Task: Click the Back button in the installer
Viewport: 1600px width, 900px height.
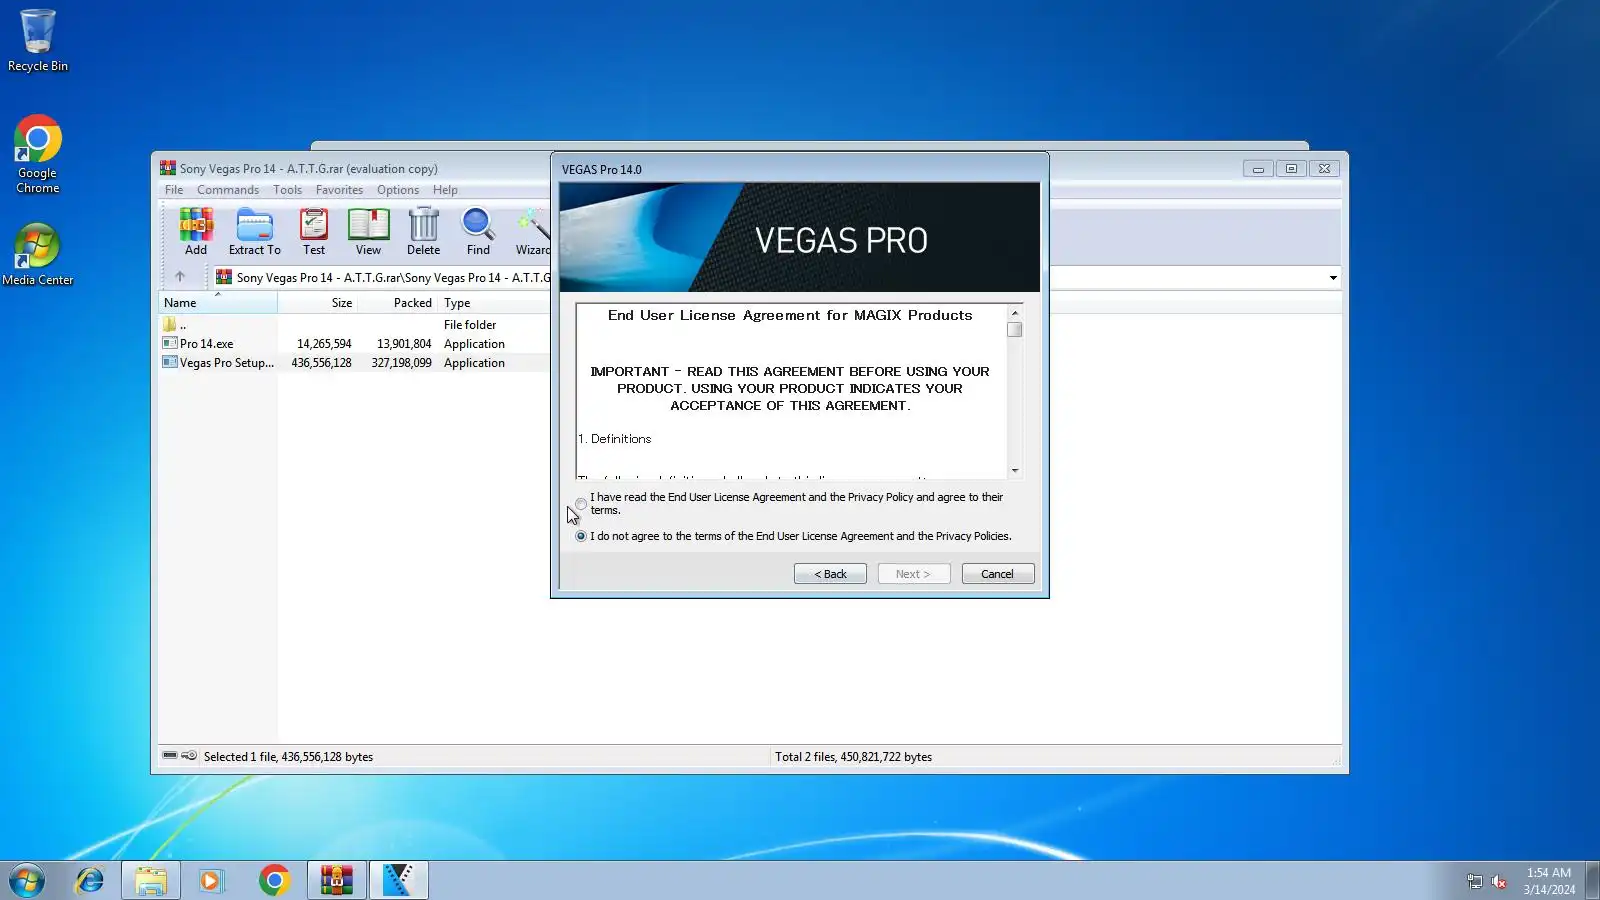Action: tap(830, 574)
